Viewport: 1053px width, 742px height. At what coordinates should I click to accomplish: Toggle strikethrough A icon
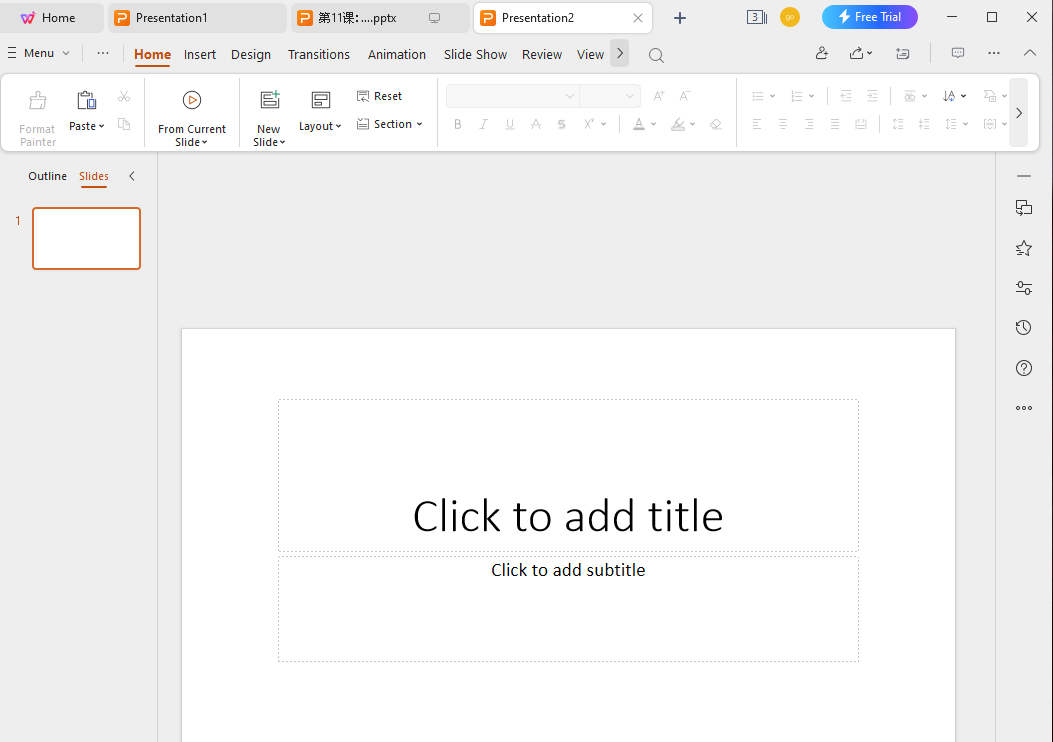click(535, 124)
